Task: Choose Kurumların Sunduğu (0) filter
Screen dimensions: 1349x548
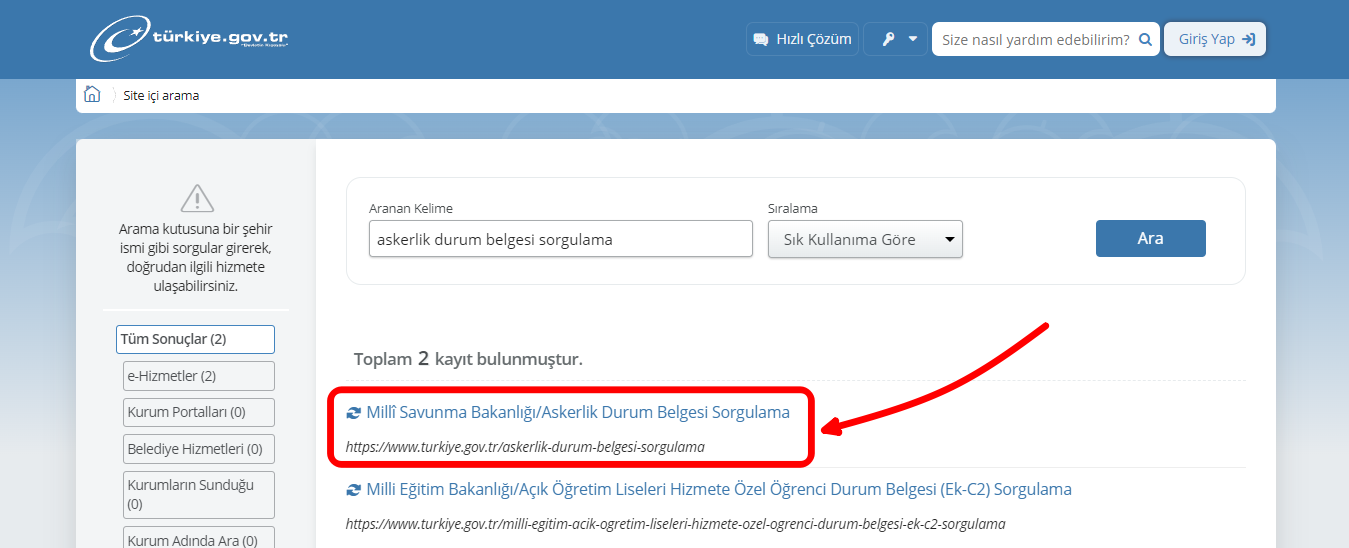Action: coord(198,494)
